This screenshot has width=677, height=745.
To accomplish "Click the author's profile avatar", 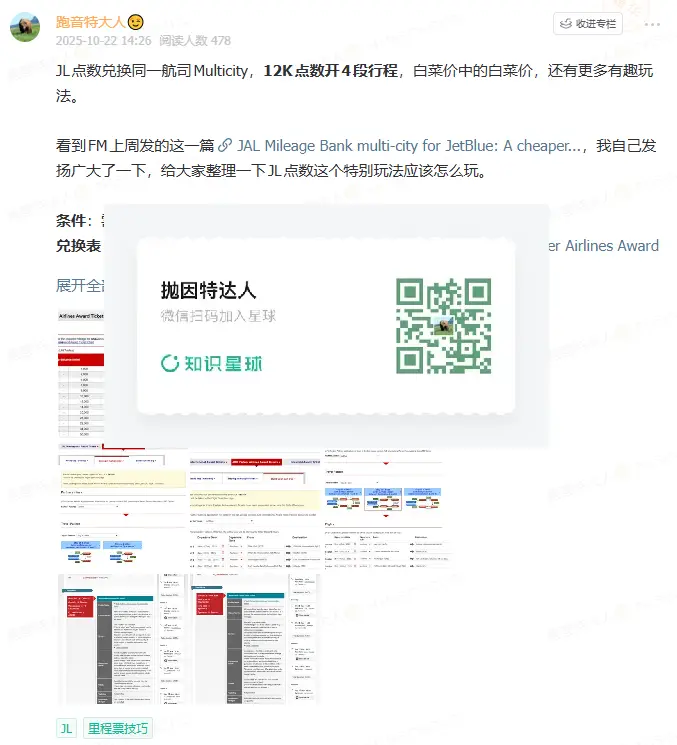I will click(x=25, y=28).
